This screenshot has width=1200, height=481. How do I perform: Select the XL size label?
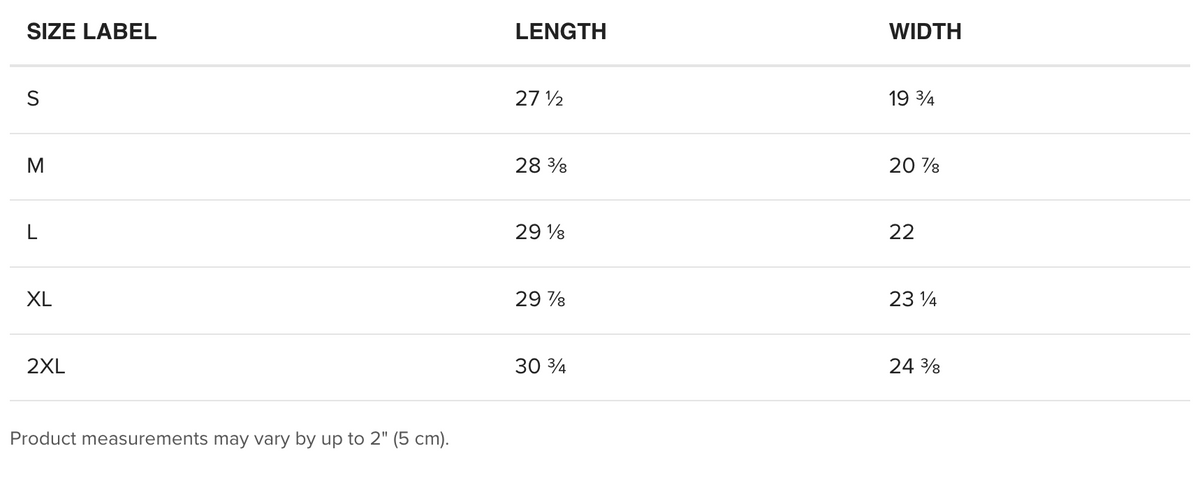click(39, 300)
